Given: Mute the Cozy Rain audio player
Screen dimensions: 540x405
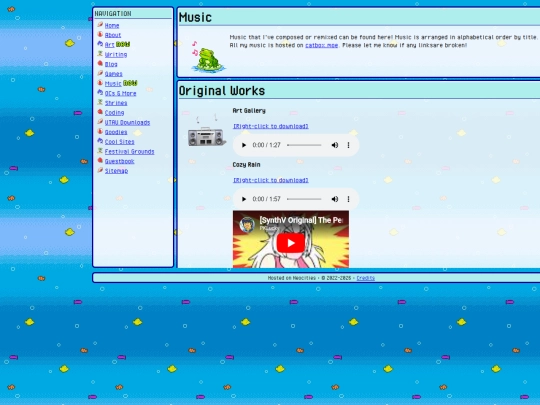Looking at the screenshot, I should coord(334,199).
